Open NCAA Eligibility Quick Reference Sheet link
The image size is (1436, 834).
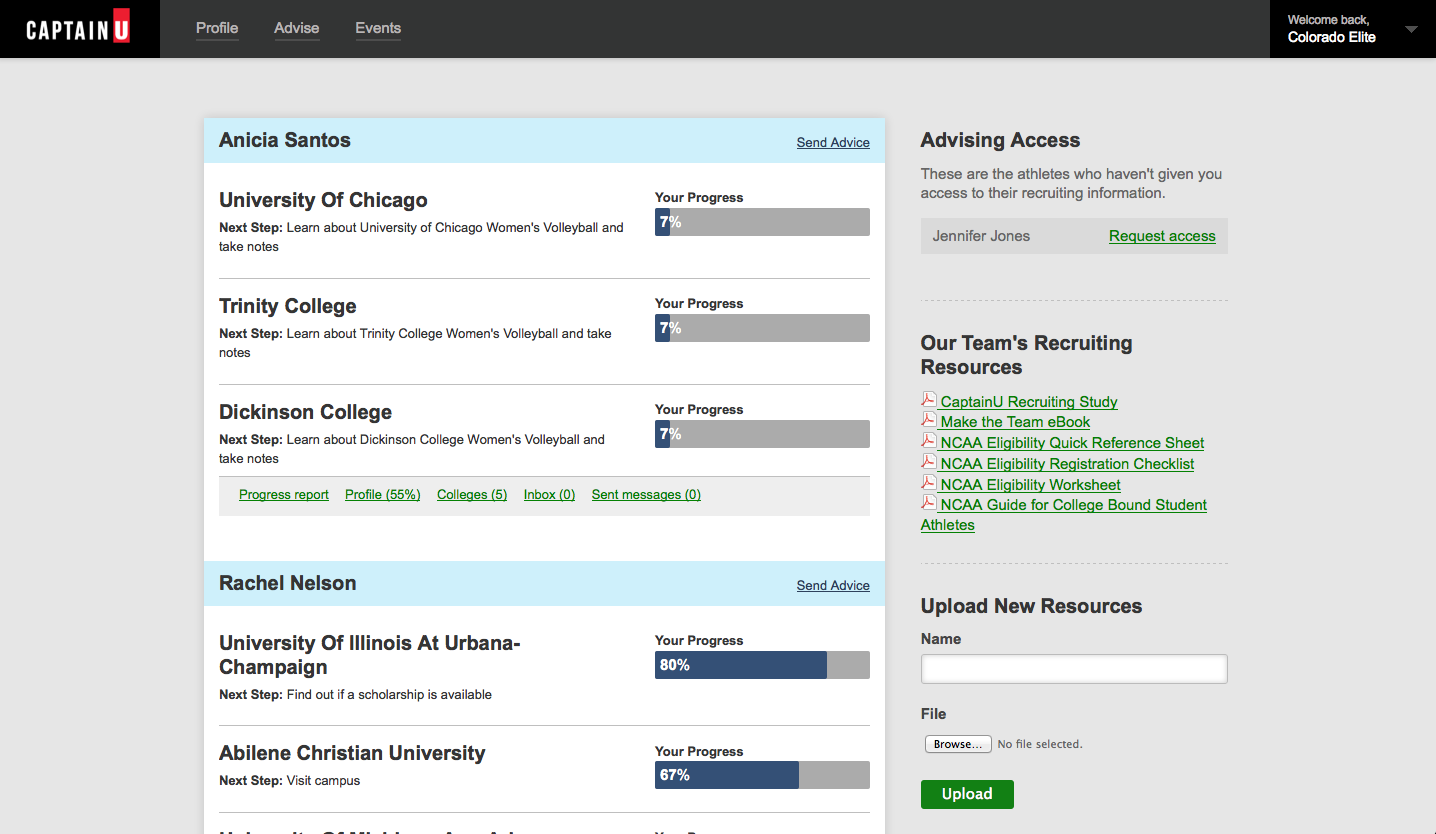click(x=1072, y=443)
